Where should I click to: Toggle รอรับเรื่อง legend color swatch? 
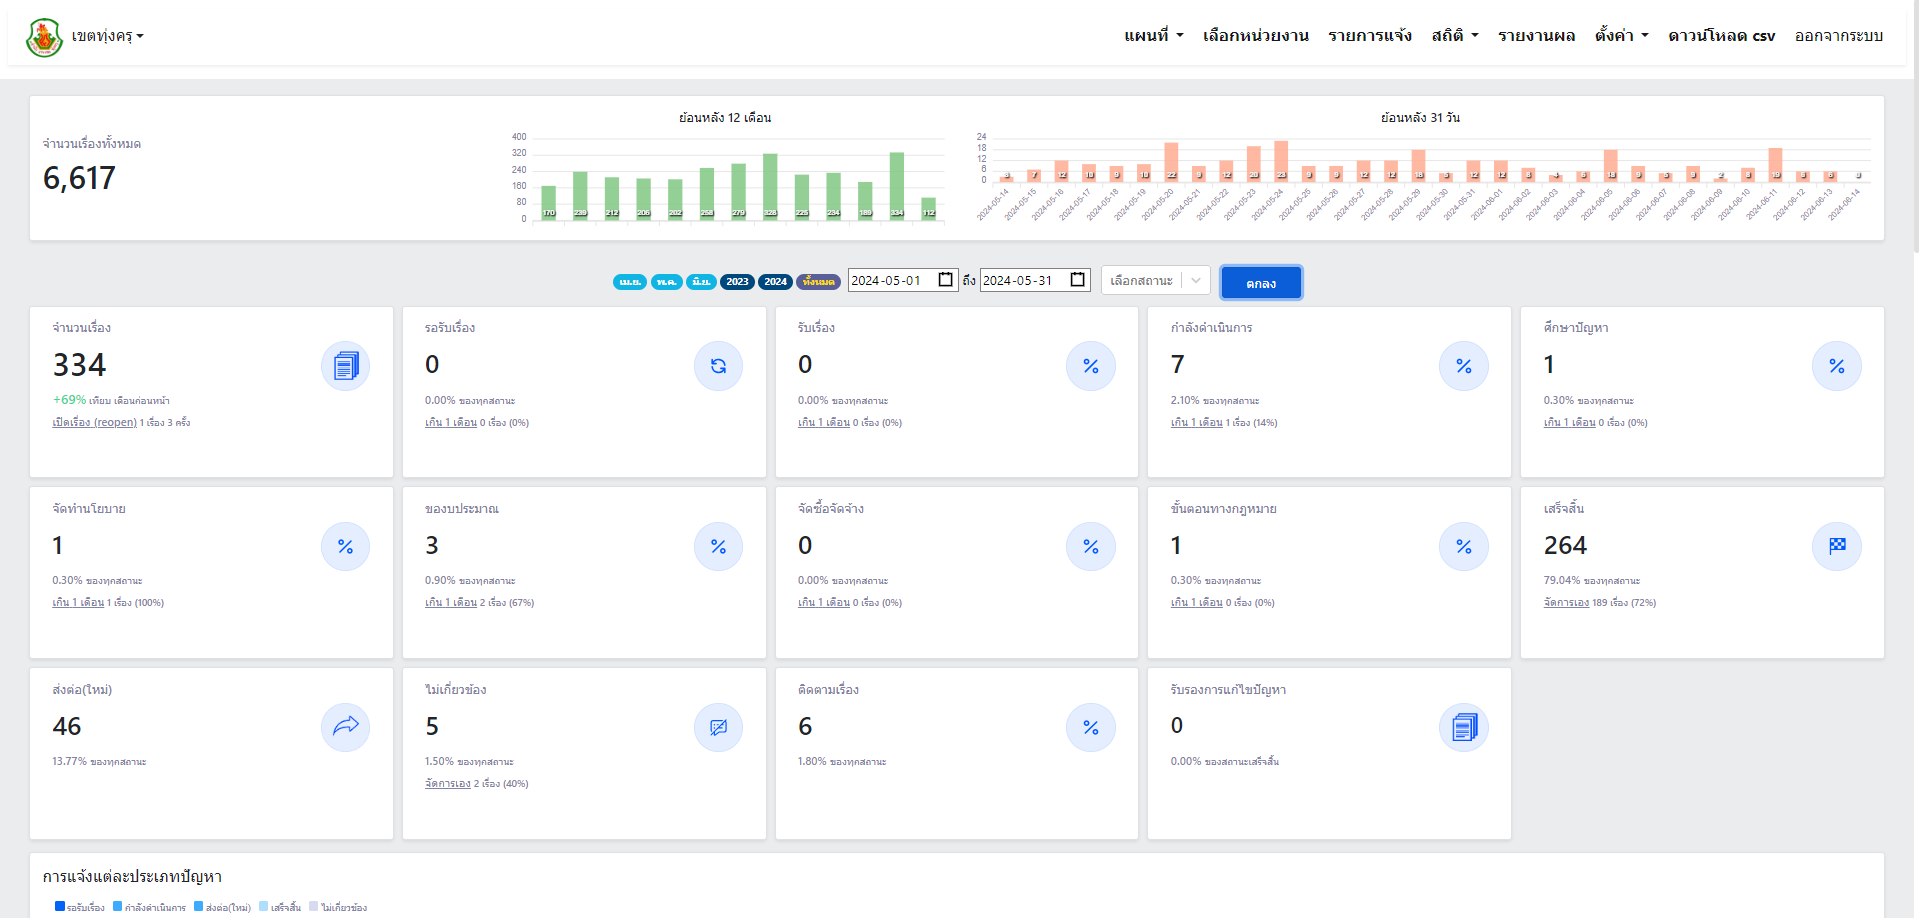[60, 907]
